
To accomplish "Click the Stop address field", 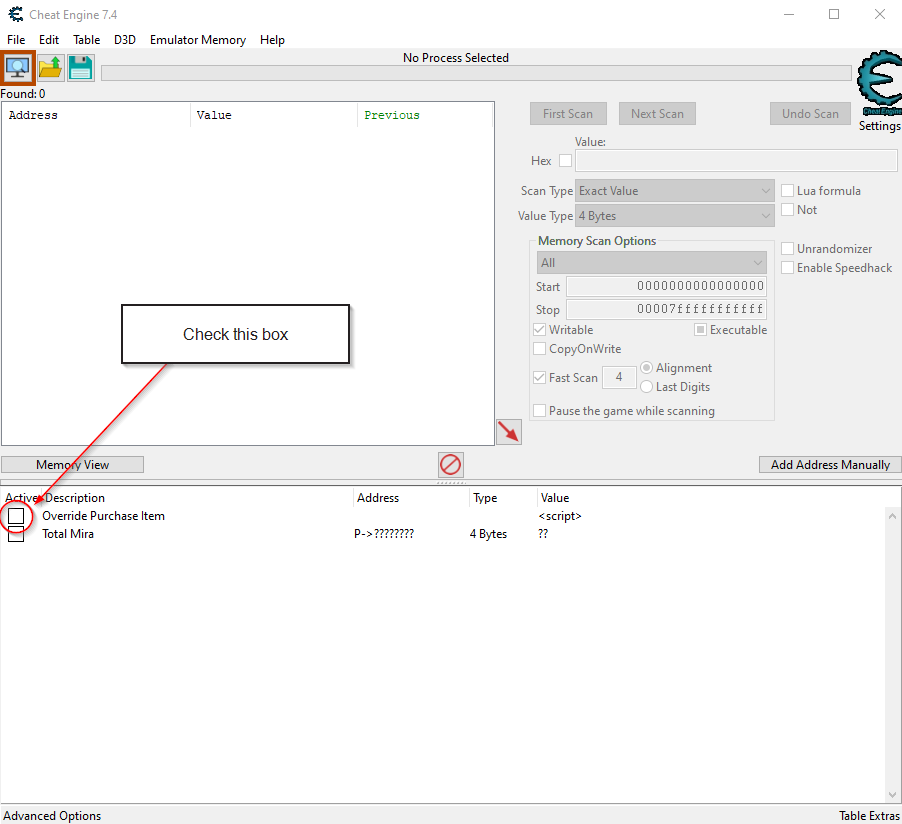I will pos(666,309).
